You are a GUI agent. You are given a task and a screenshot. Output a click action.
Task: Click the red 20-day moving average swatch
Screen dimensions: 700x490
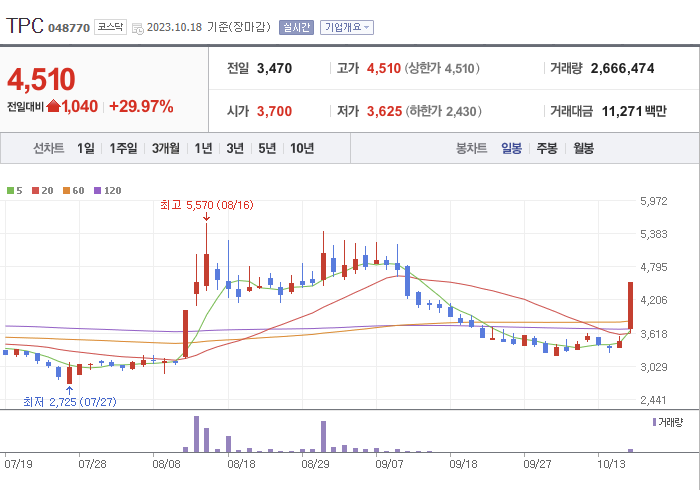pos(35,191)
